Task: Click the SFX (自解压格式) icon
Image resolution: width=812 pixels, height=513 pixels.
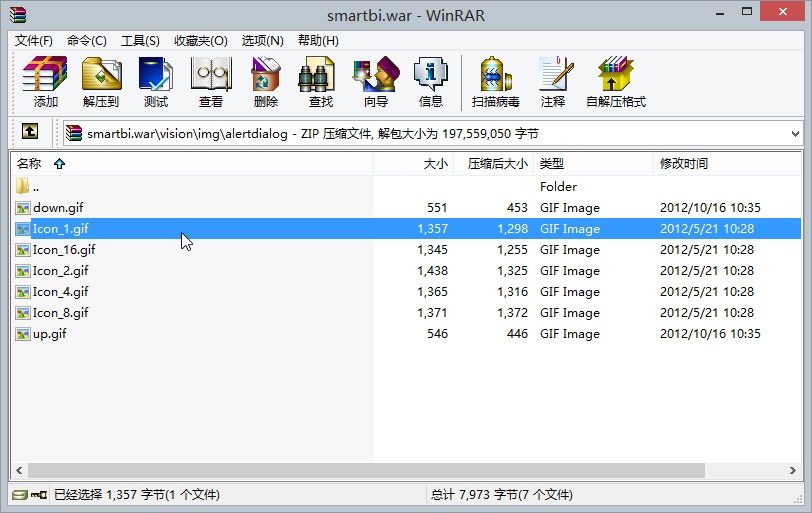Action: pos(616,82)
